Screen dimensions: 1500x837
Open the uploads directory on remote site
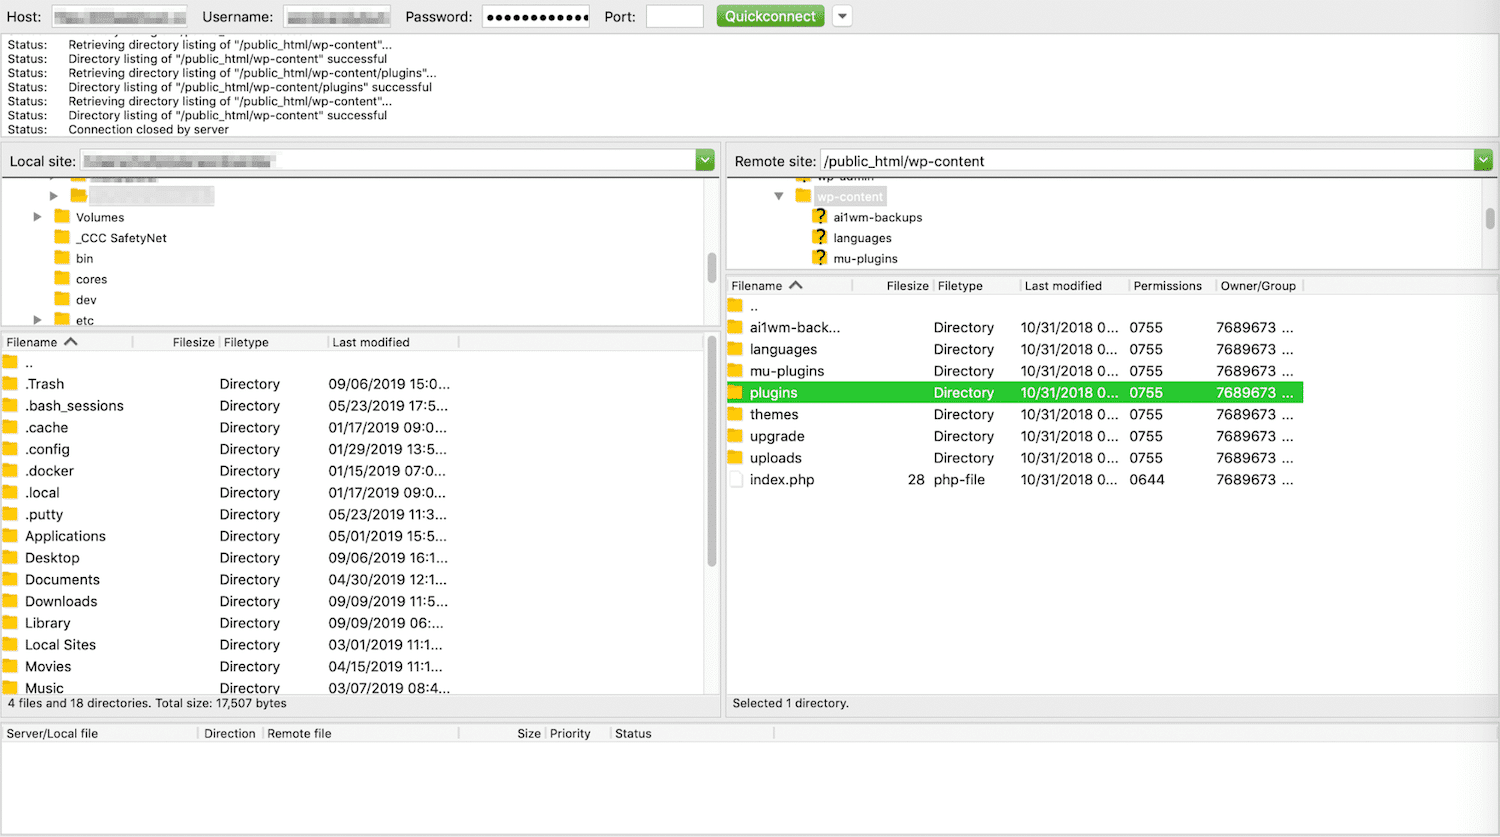[775, 457]
